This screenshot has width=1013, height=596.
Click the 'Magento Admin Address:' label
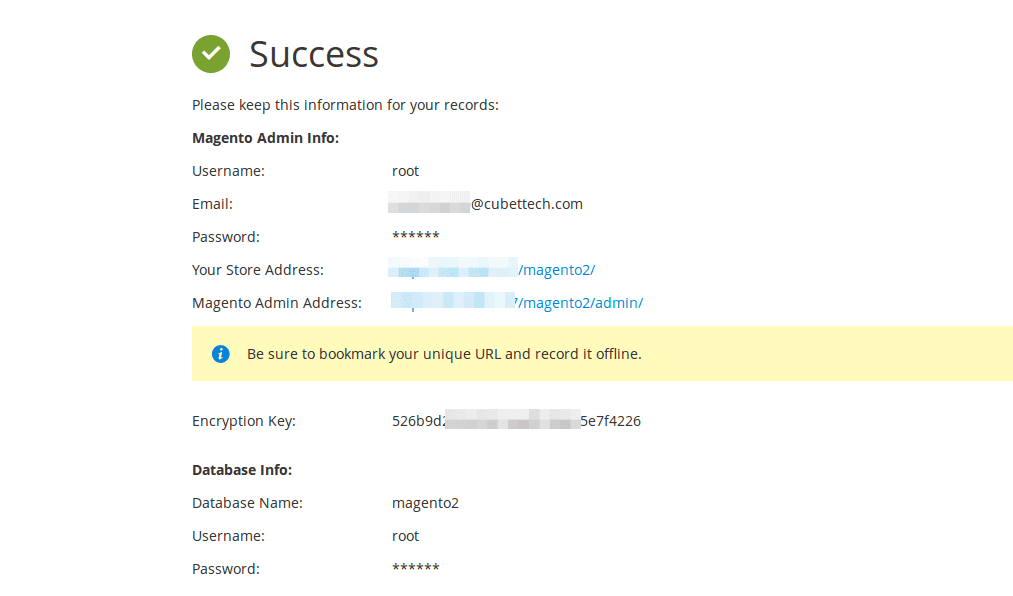click(277, 303)
